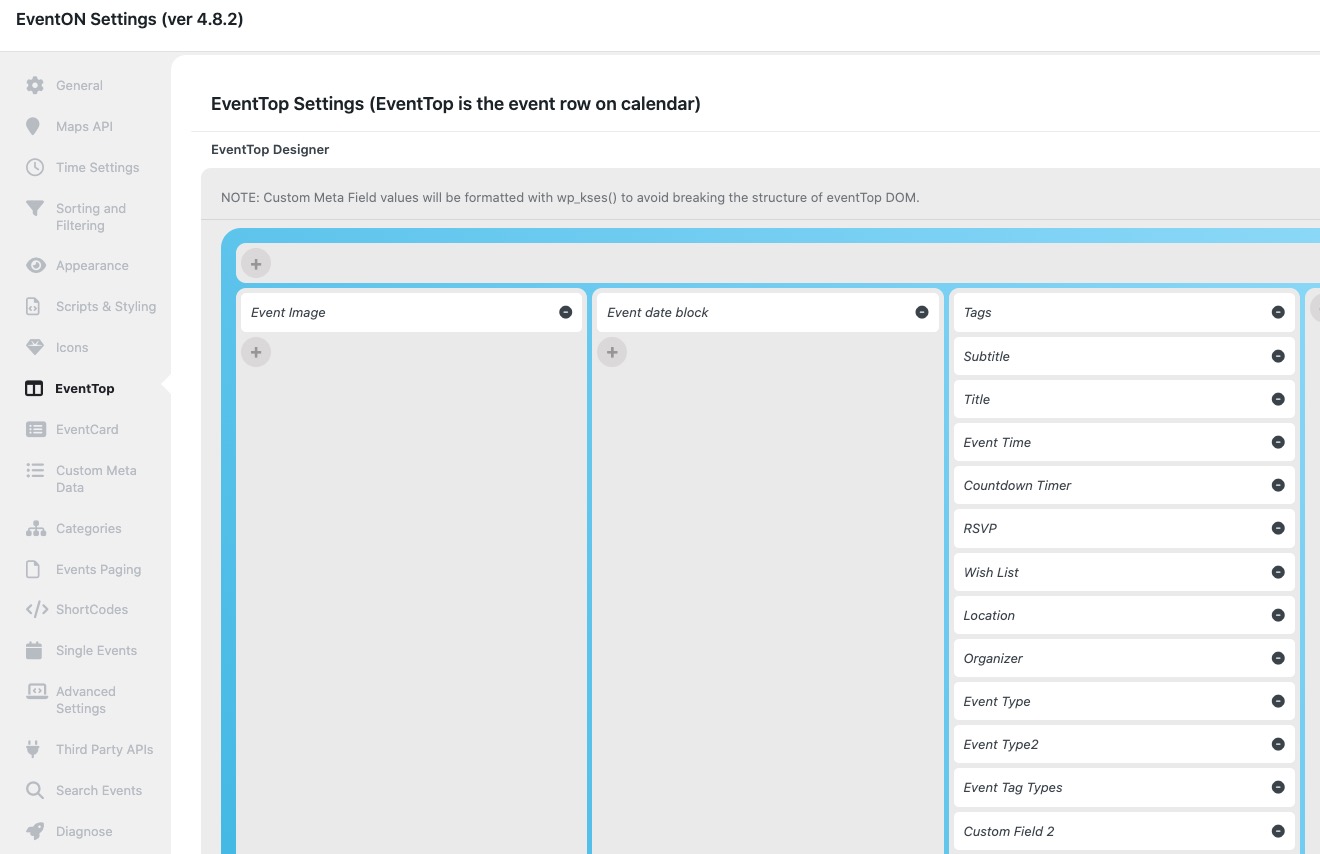Viewport: 1320px width, 854px height.
Task: Remove Event Image field with minus icon
Action: point(566,312)
